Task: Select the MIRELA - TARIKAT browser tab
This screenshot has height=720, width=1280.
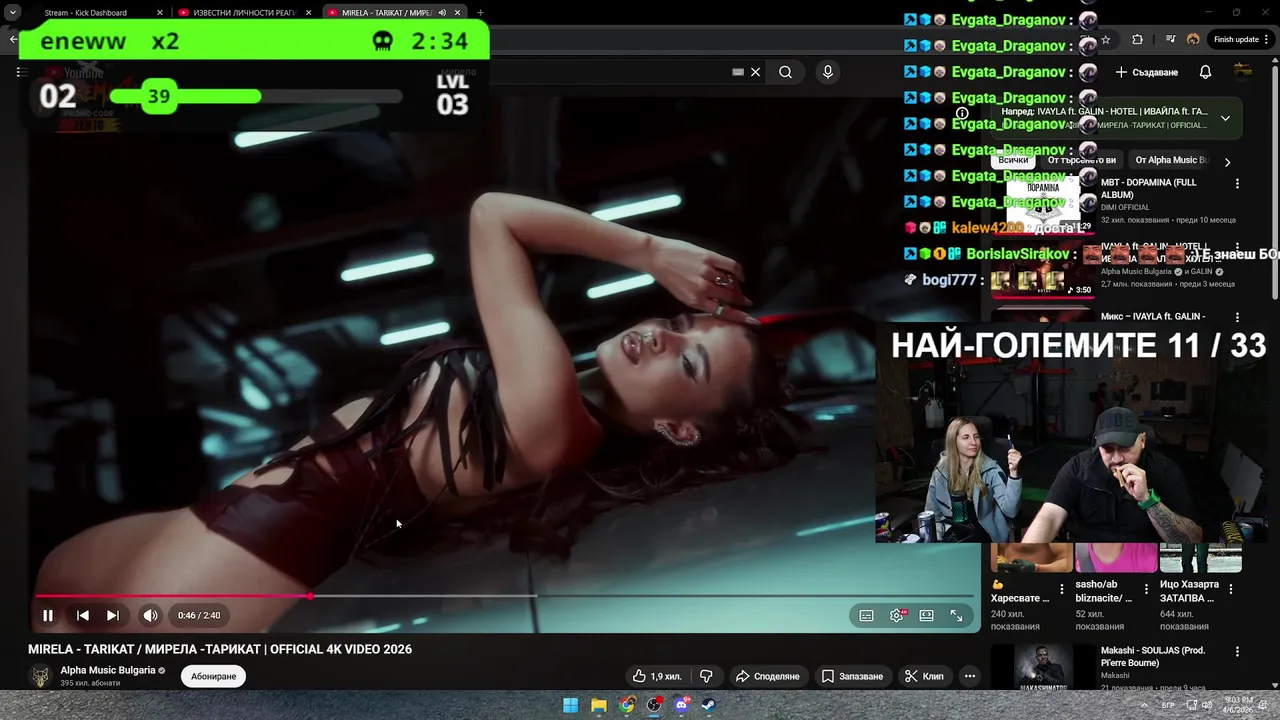Action: 385,13
